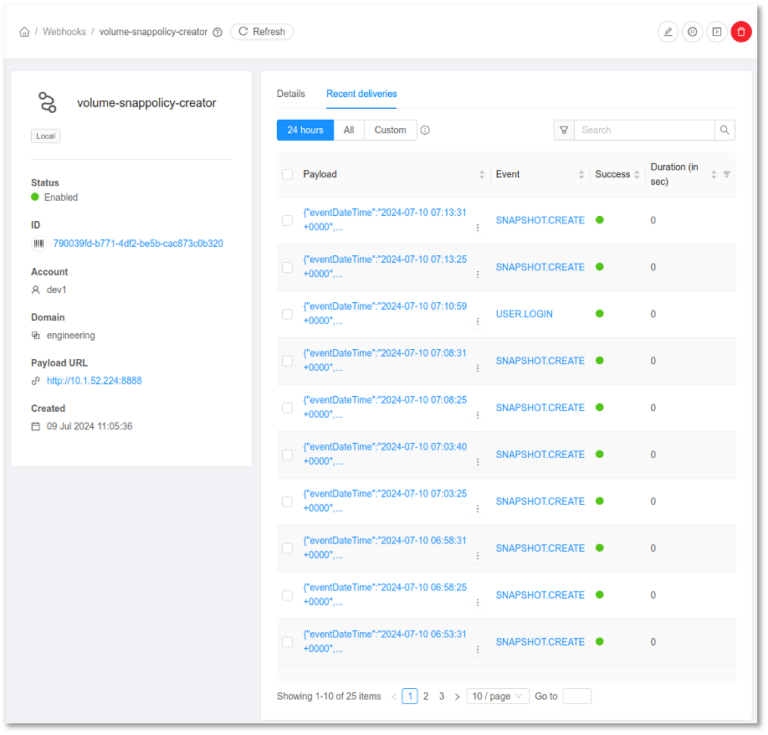Check the 06:58:31 delivery row
The image size is (768, 735).
[x=288, y=549]
